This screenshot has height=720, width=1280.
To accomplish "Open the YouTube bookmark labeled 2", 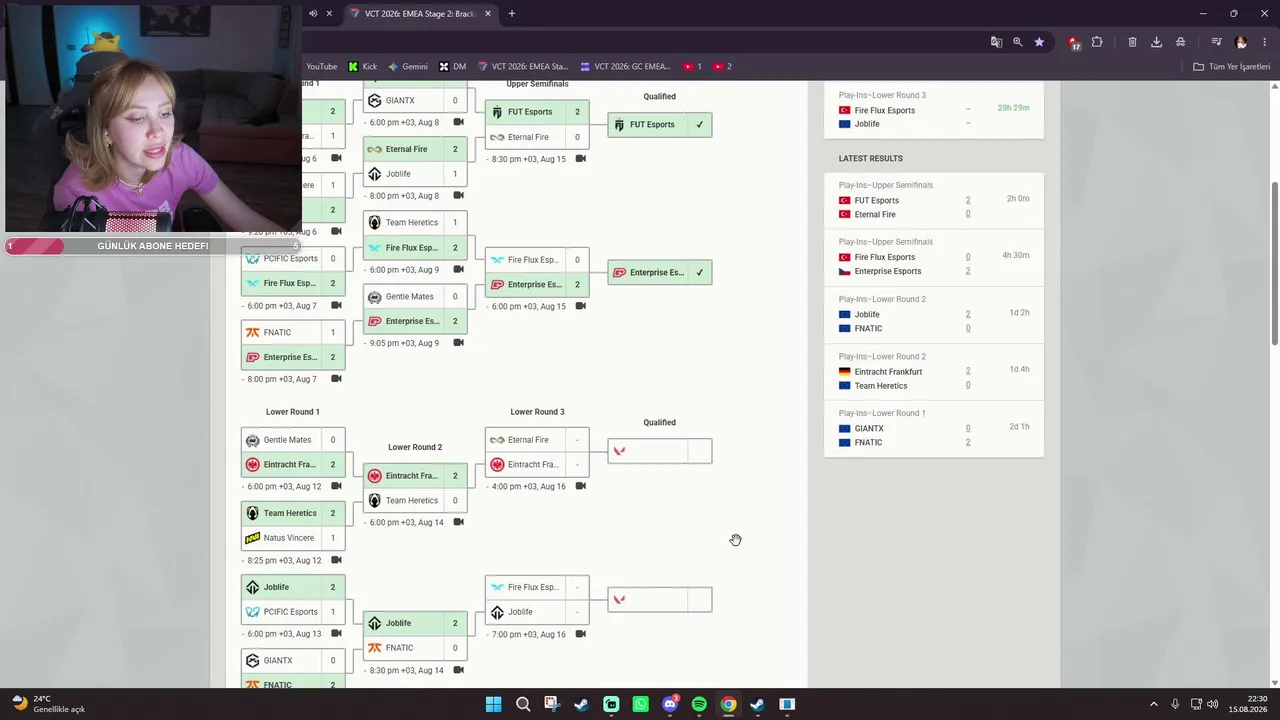I will pos(723,67).
